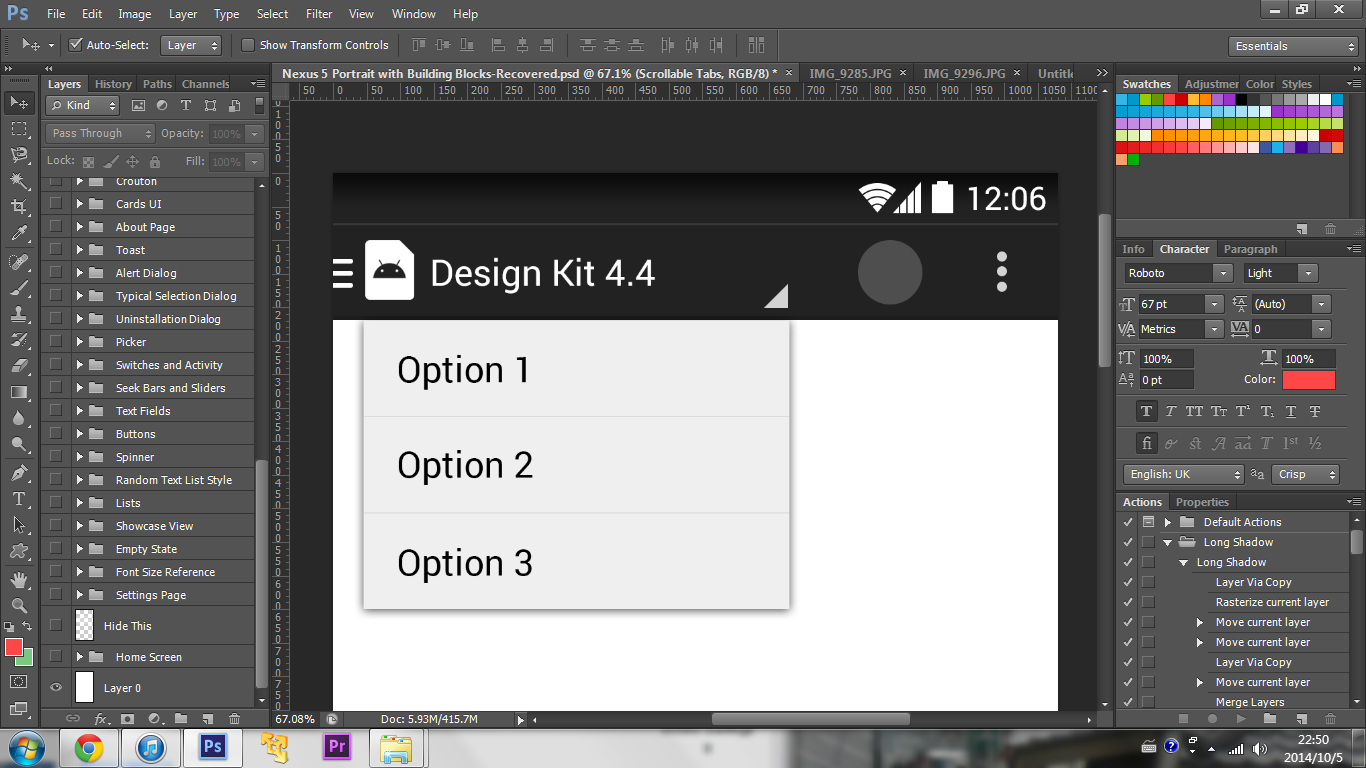Click the green background color swatch
1366x768 pixels.
[27, 659]
